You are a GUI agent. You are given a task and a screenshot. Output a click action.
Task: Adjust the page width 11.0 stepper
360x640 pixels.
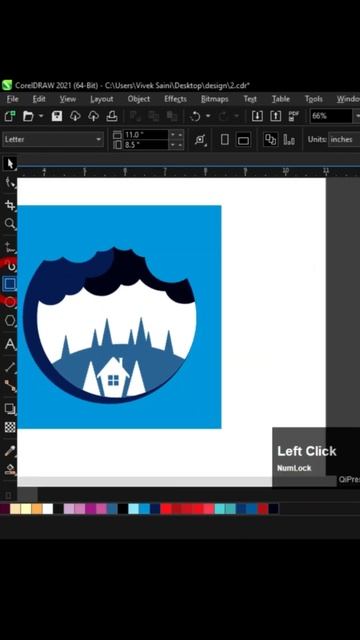(176, 135)
